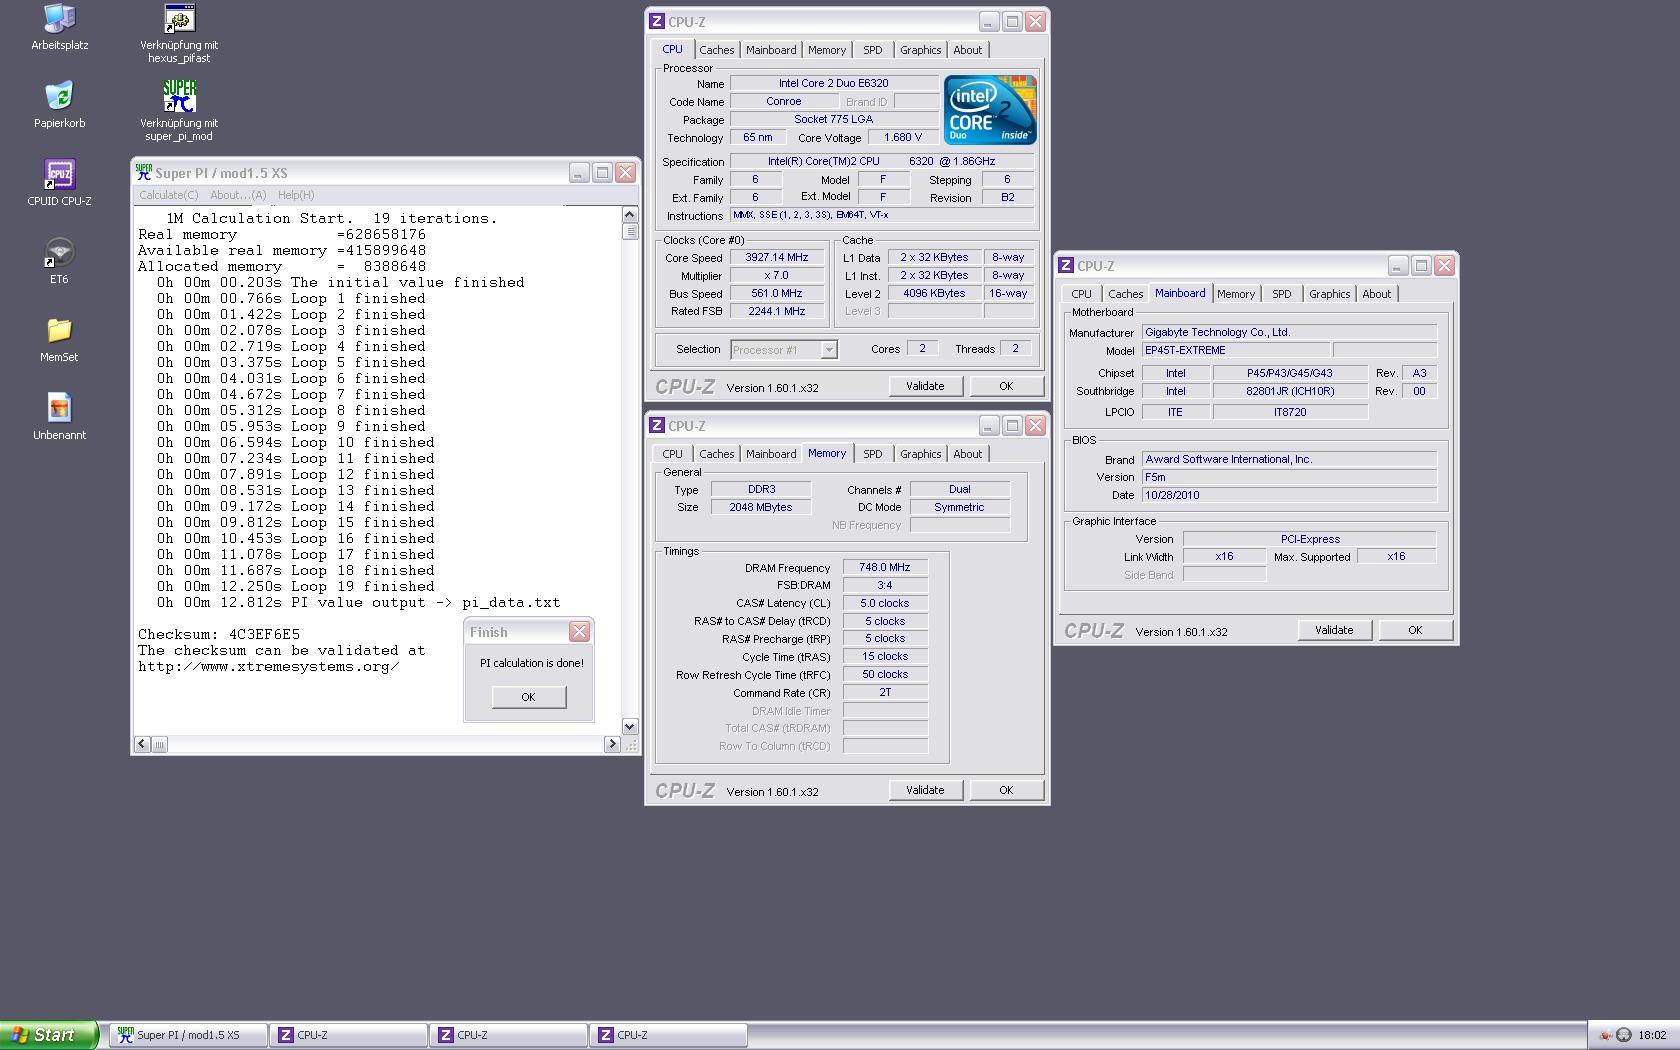Image resolution: width=1680 pixels, height=1050 pixels.
Task: Click the BIOS Date 10/28/2010 field
Action: click(x=1289, y=495)
